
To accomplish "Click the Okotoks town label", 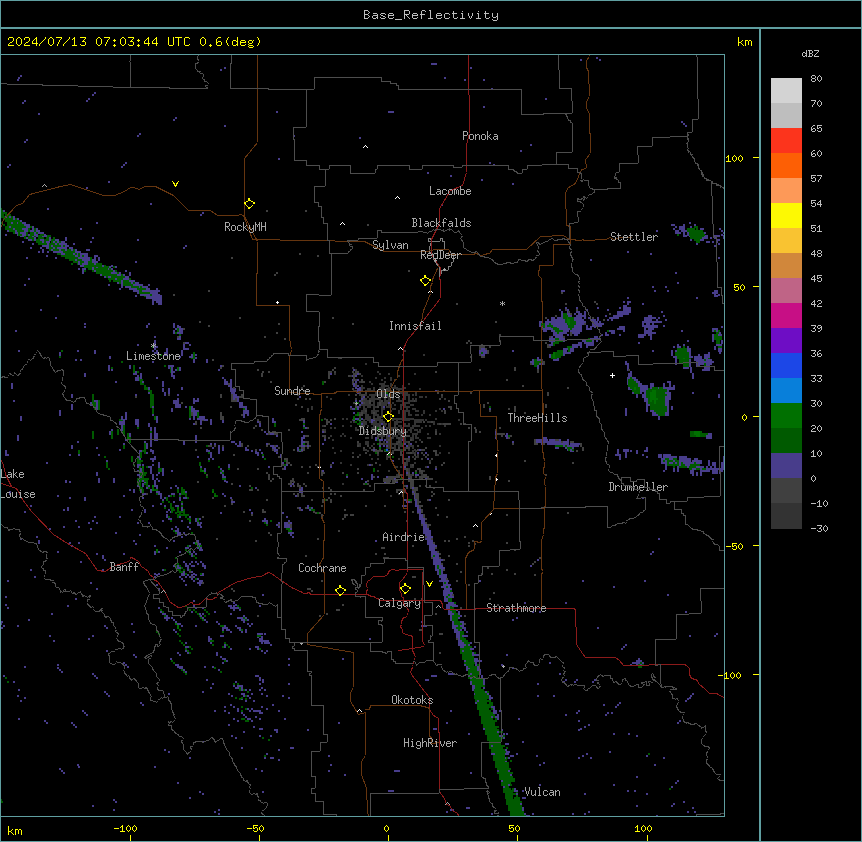I will pos(412,700).
